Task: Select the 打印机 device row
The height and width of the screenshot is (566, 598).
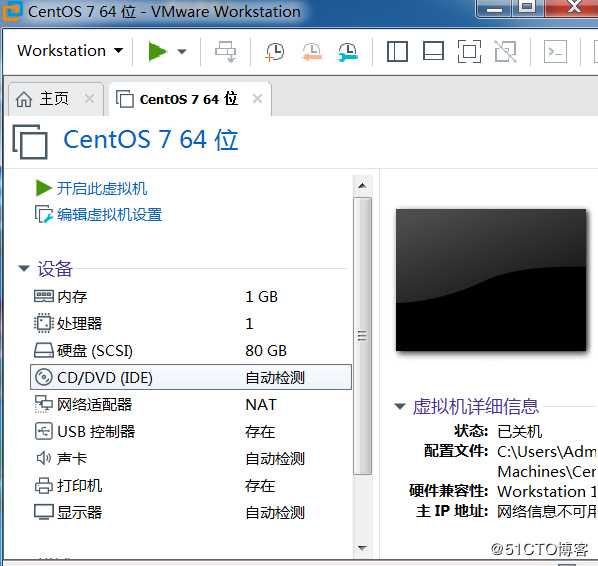Action: pyautogui.click(x=191, y=486)
